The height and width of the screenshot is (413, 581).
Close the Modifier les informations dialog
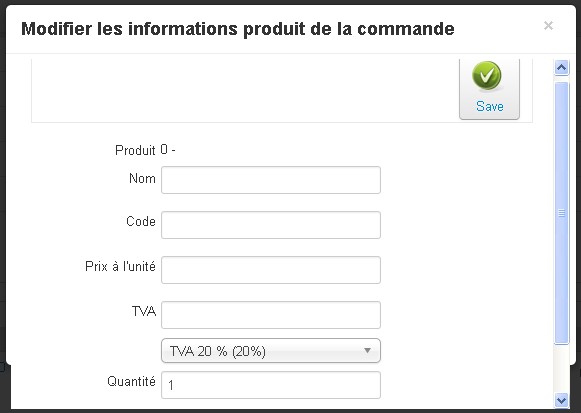click(548, 26)
